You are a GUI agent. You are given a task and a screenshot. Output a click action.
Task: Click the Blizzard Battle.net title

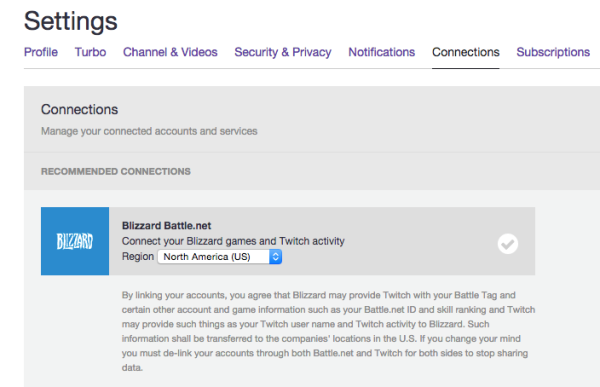pos(166,225)
